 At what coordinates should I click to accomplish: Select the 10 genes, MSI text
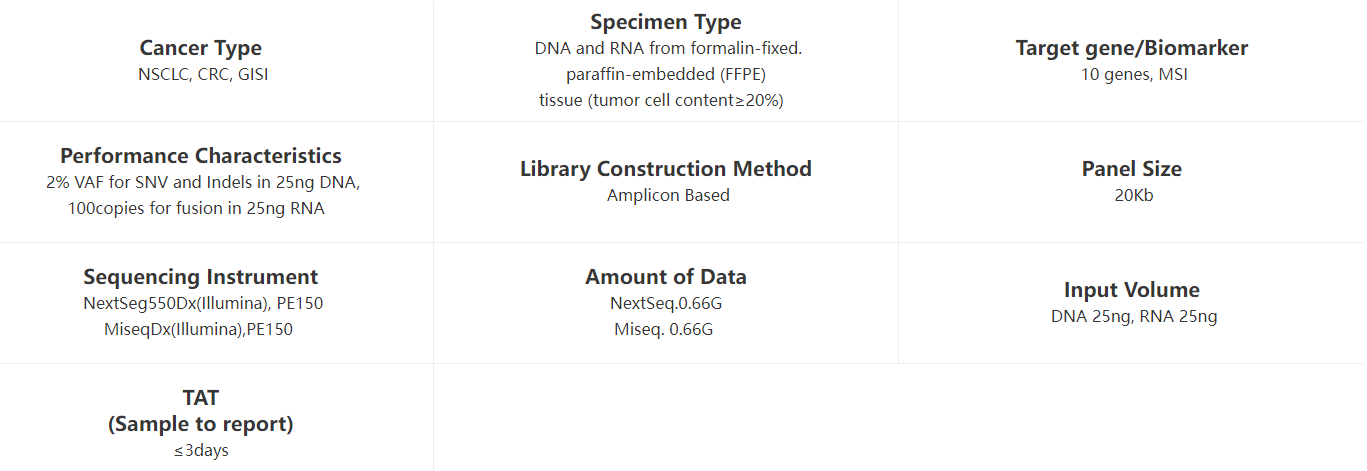pos(1134,74)
